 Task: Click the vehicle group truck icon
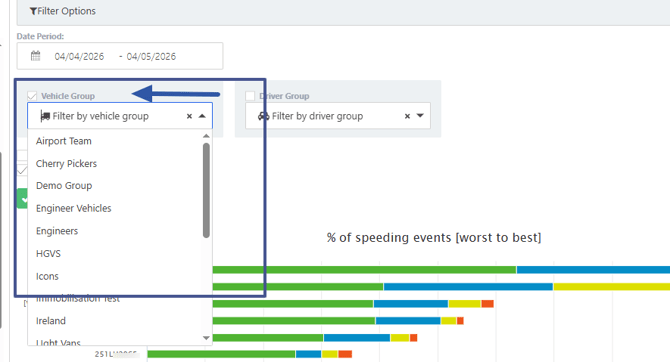coord(45,116)
